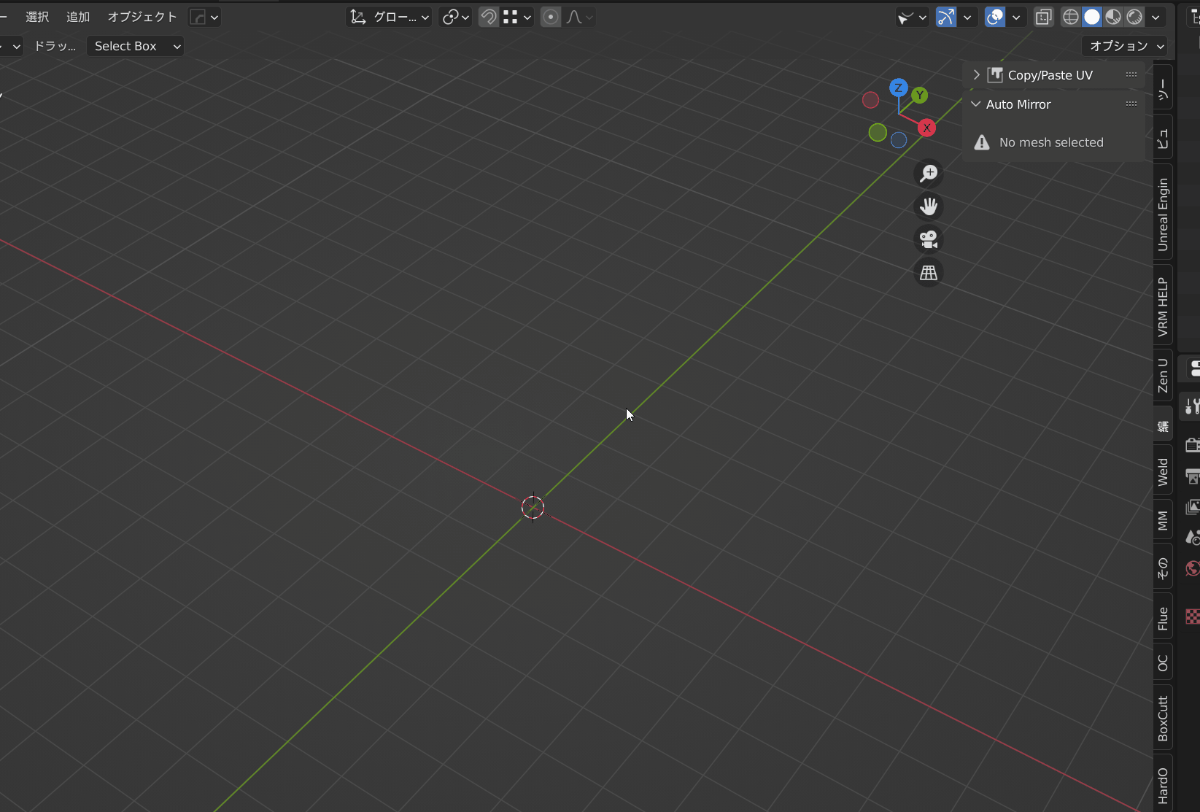1200x812 pixels.
Task: Open the selectability and visibility dropdown
Action: click(912, 17)
